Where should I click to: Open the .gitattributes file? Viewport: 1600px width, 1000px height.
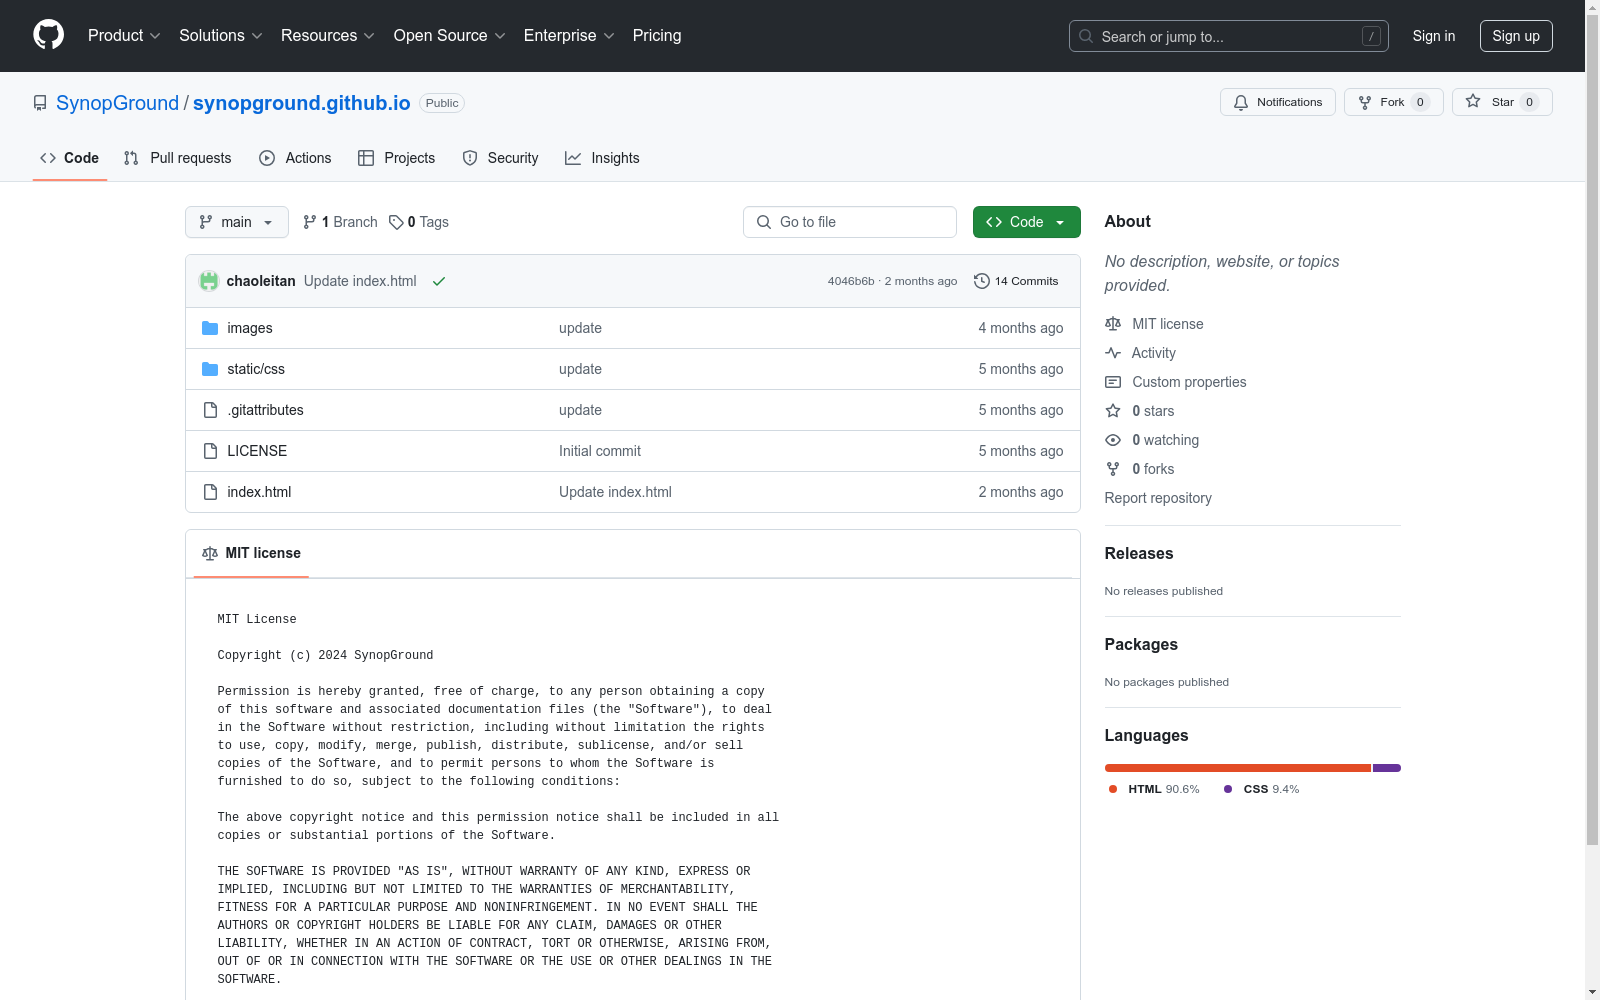[x=265, y=410]
